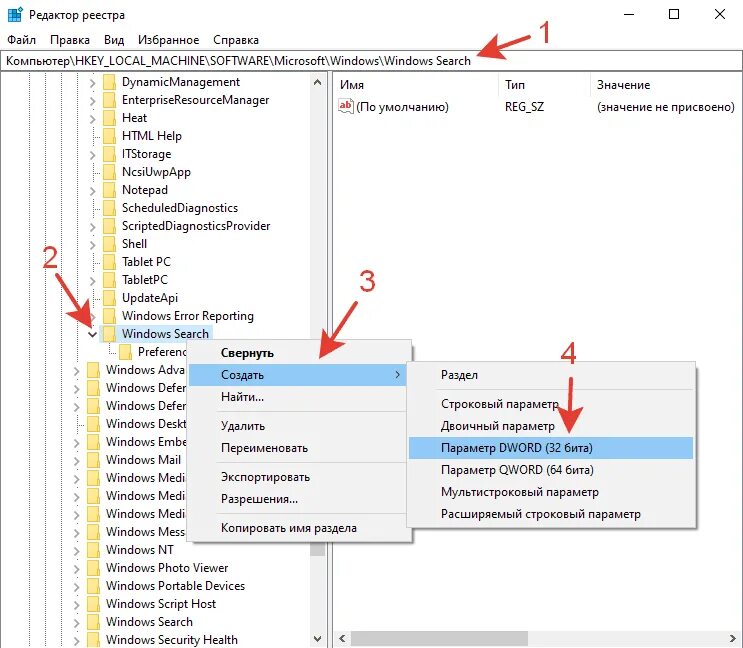The width and height of the screenshot is (743, 648).
Task: Open the Избранное menu
Action: pyautogui.click(x=168, y=40)
